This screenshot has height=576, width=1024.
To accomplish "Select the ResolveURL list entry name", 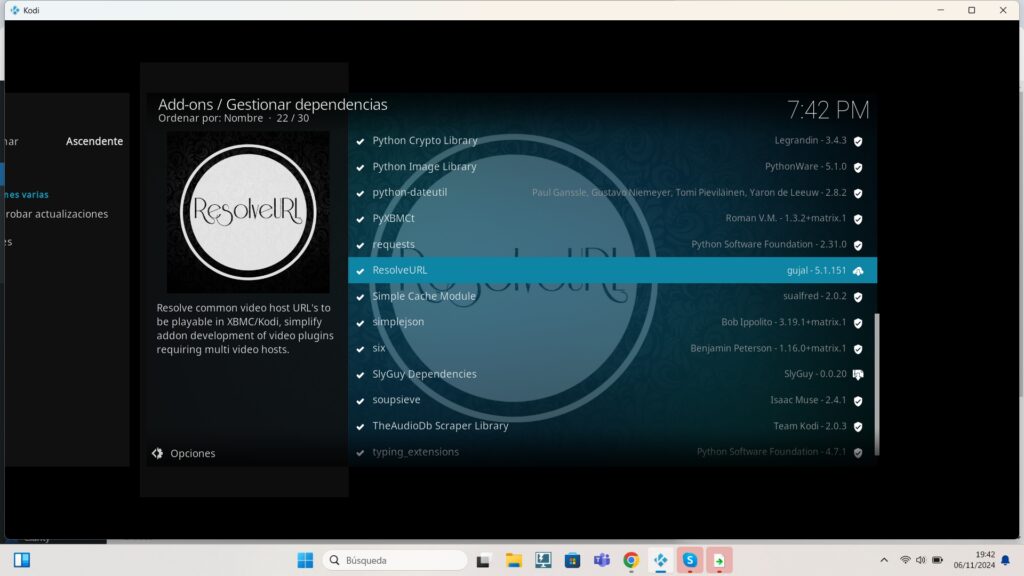I will [x=400, y=270].
